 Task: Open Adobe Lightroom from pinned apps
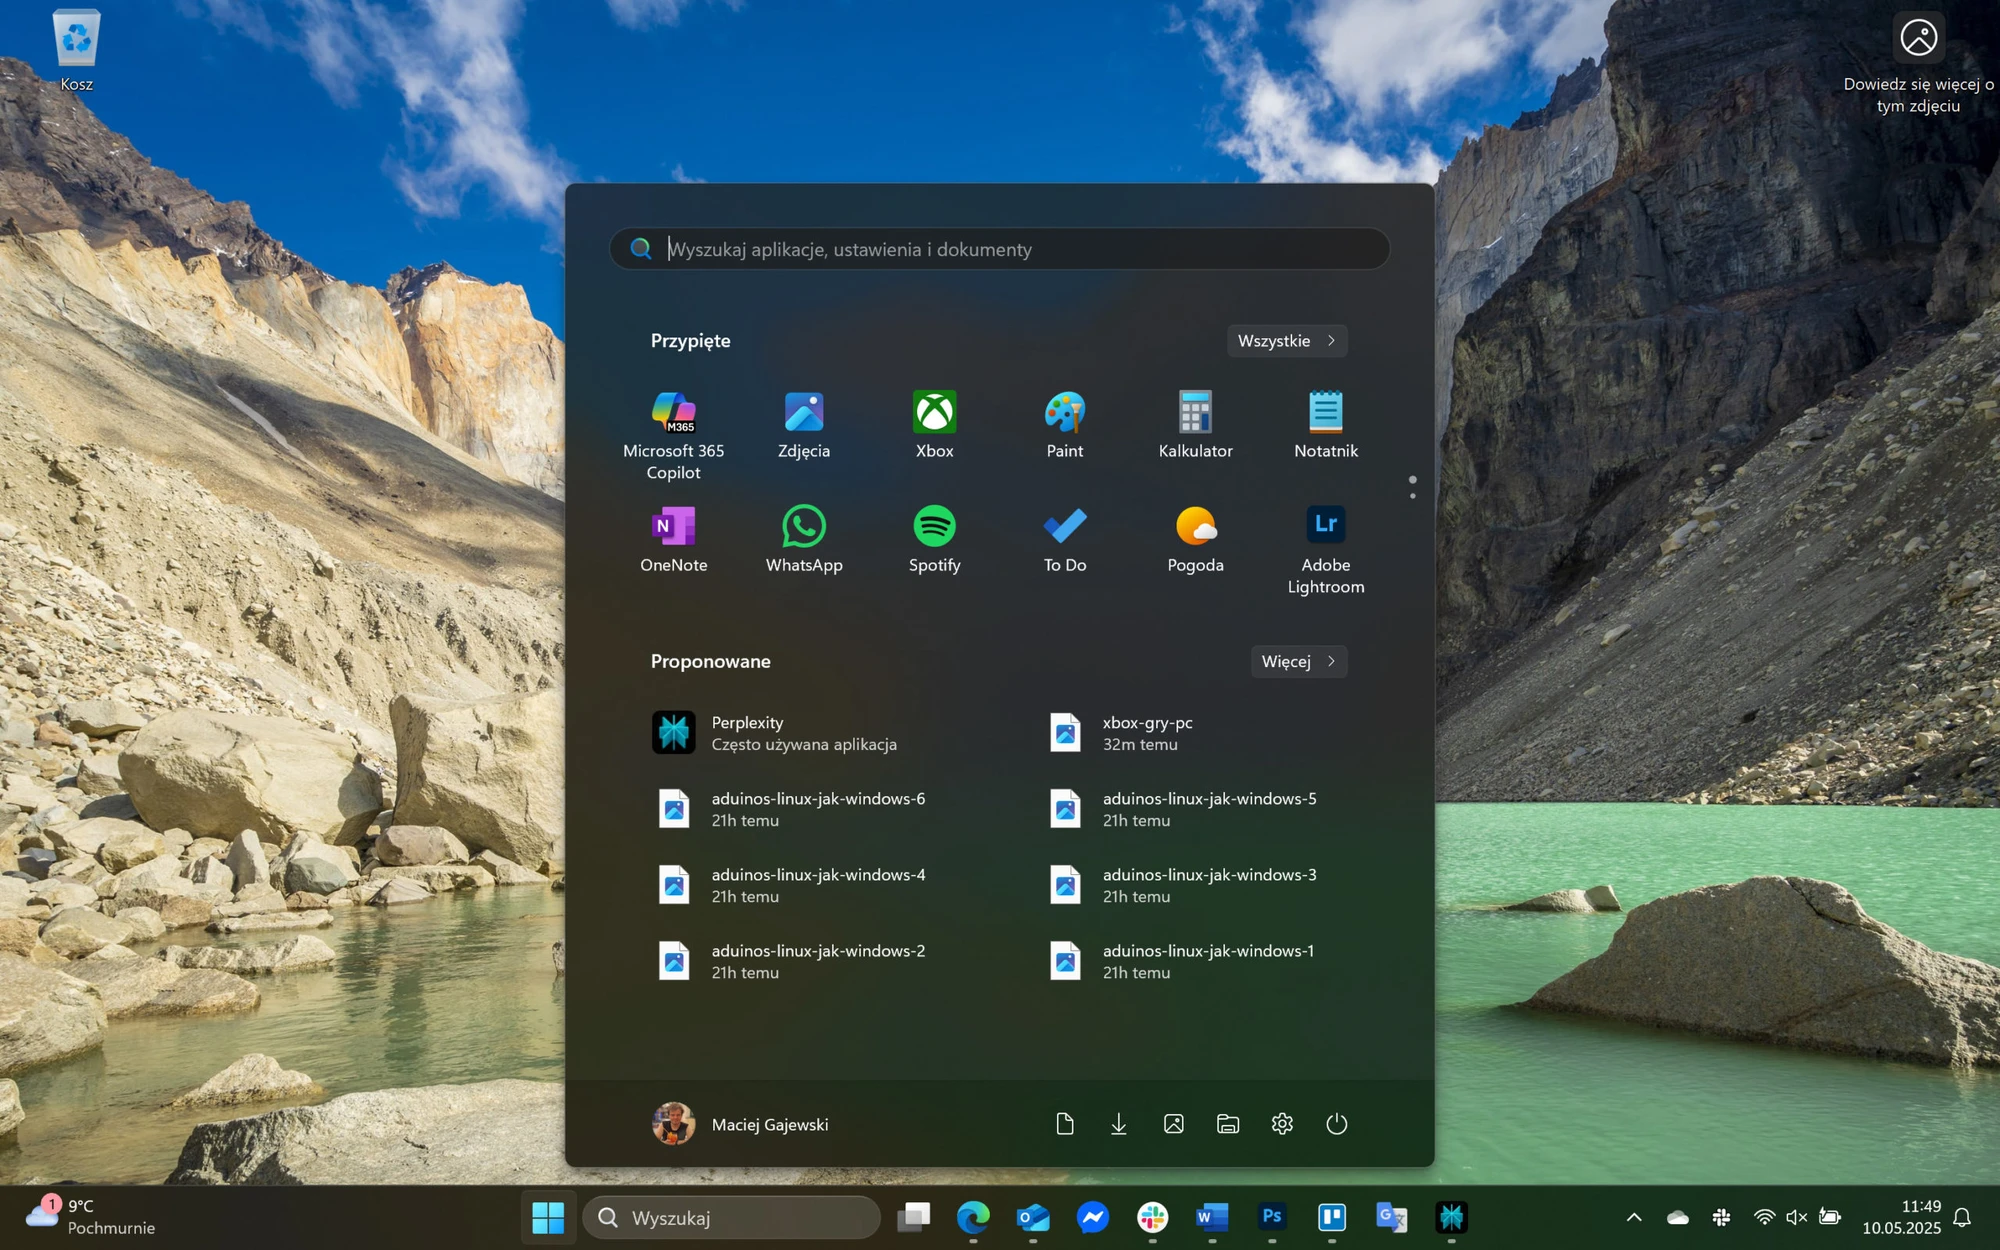pyautogui.click(x=1326, y=551)
